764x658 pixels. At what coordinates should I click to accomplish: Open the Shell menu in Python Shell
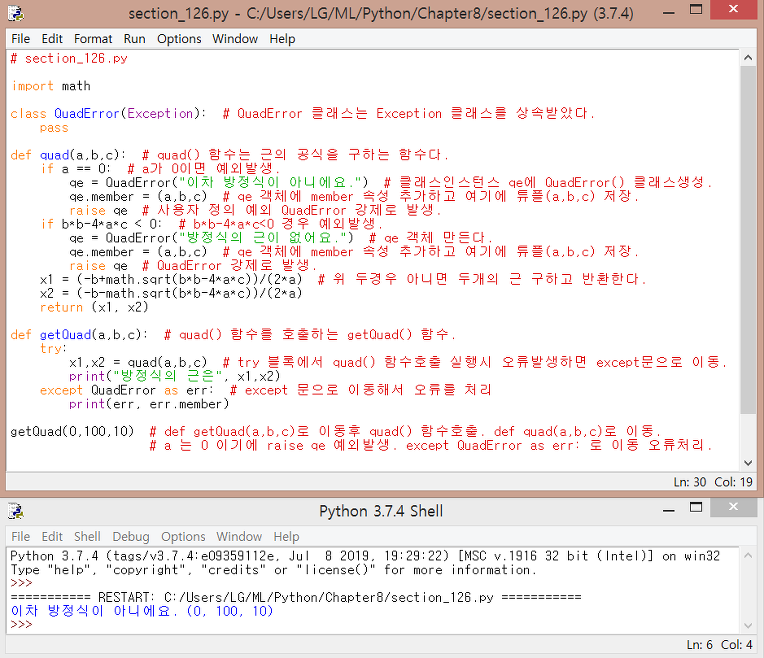coord(87,537)
